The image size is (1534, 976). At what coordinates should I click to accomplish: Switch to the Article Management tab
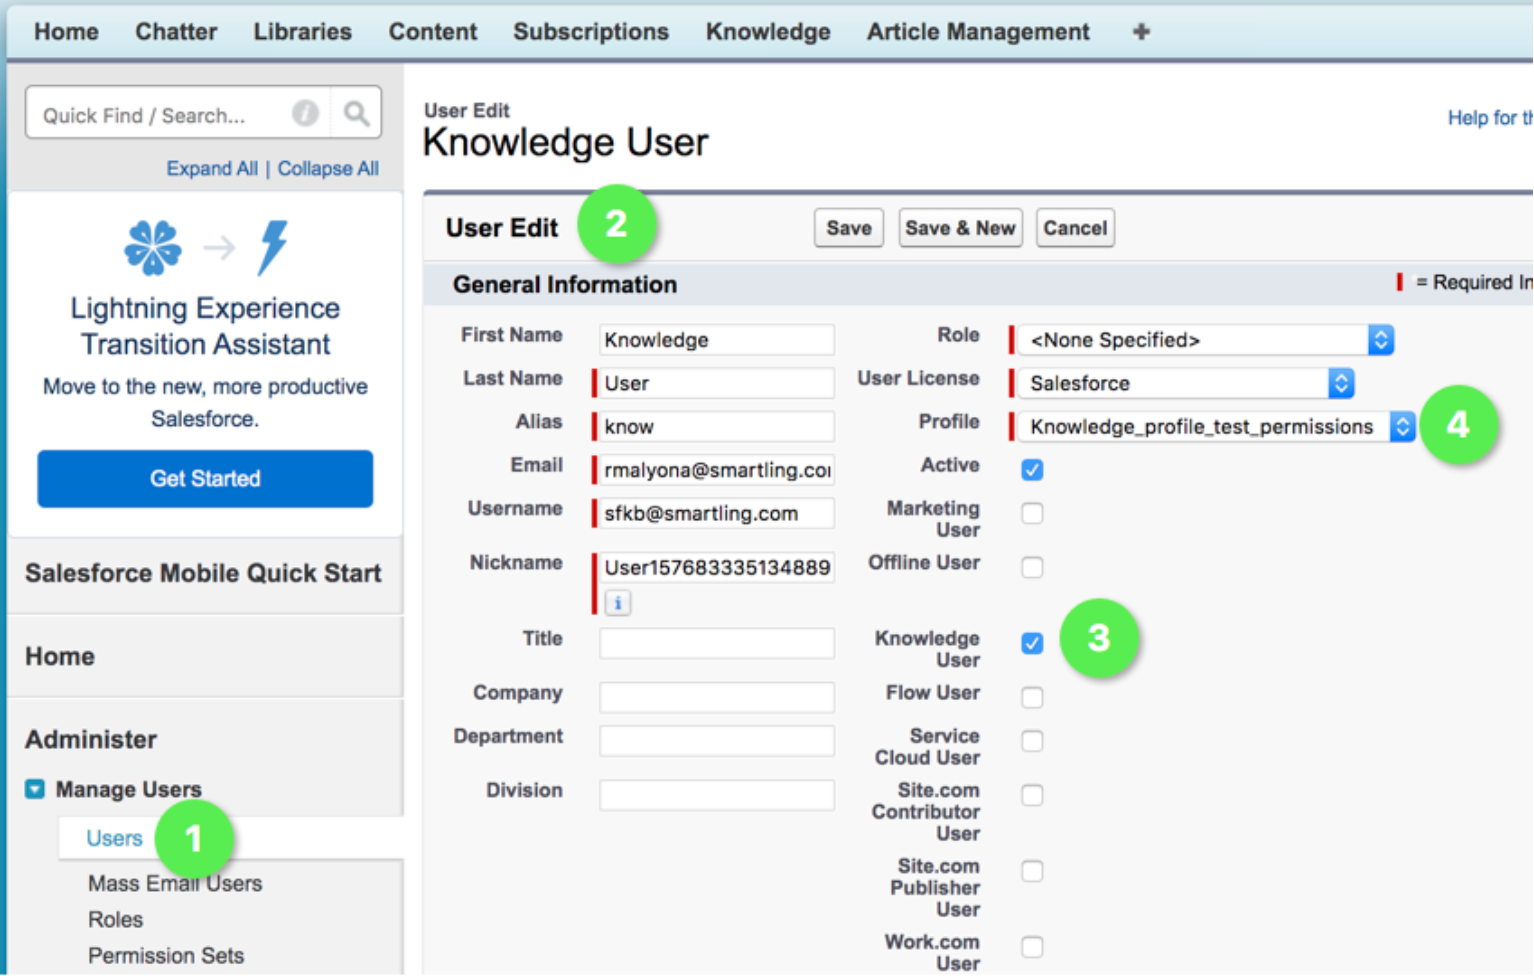[977, 32]
